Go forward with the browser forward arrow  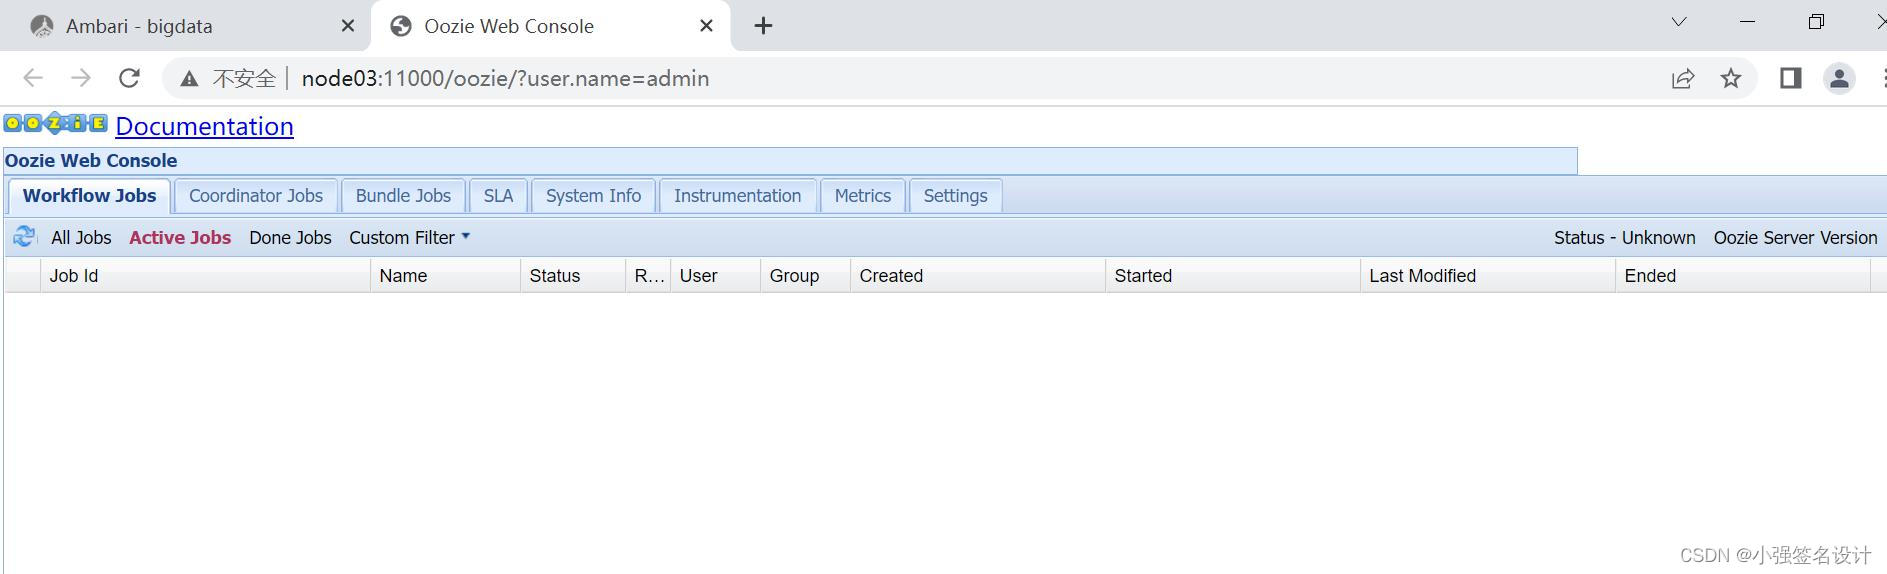(81, 78)
